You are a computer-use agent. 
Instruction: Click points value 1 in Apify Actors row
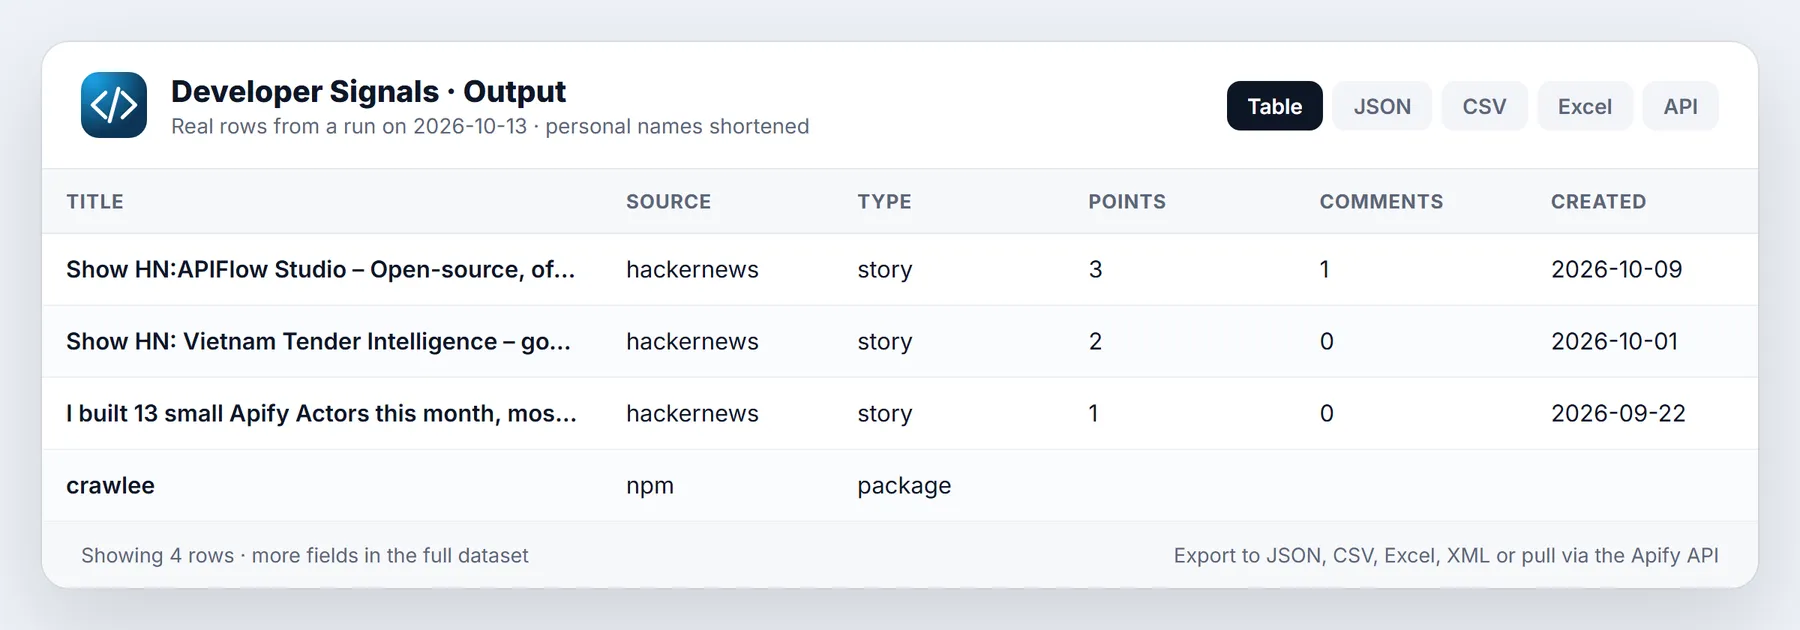[1093, 414]
